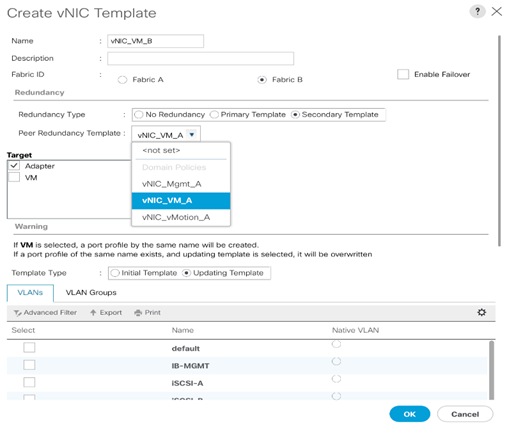Click the VLAN table vertical scrollbar
Image resolution: width=509 pixels, height=433 pixels.
[x=491, y=370]
